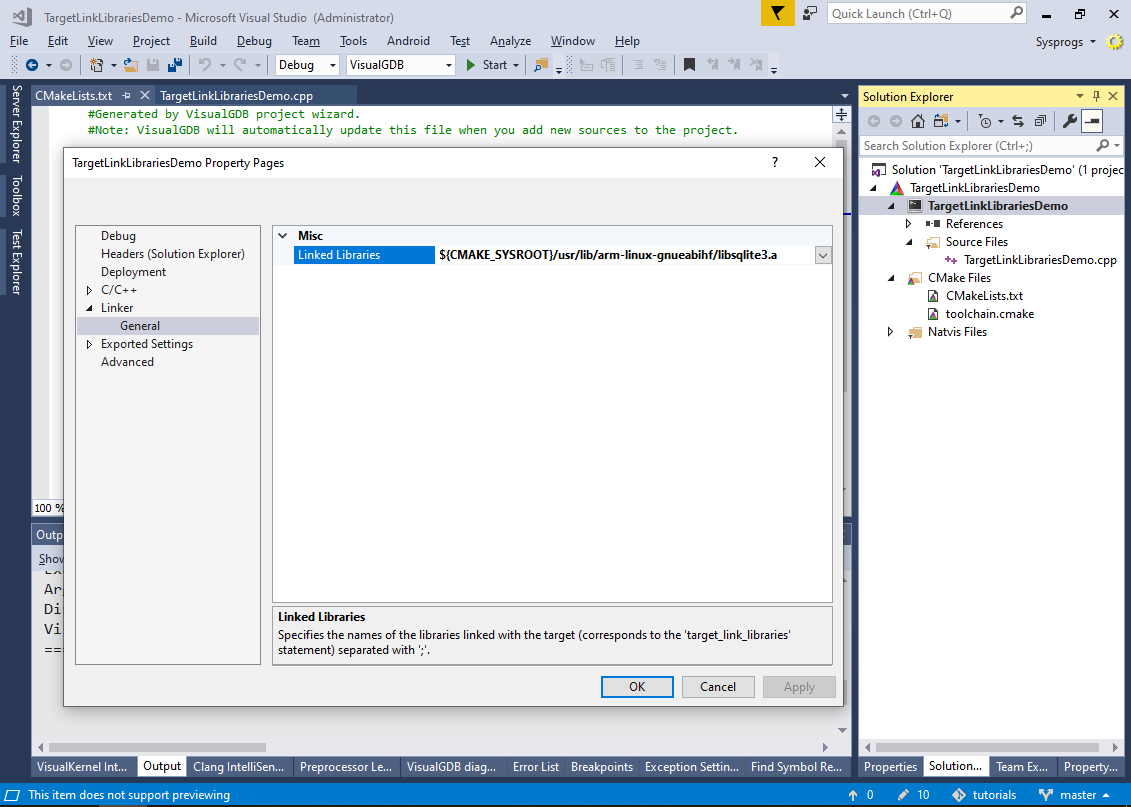The image size is (1131, 807).
Task: Click the master branch icon in status bar
Action: click(1046, 795)
